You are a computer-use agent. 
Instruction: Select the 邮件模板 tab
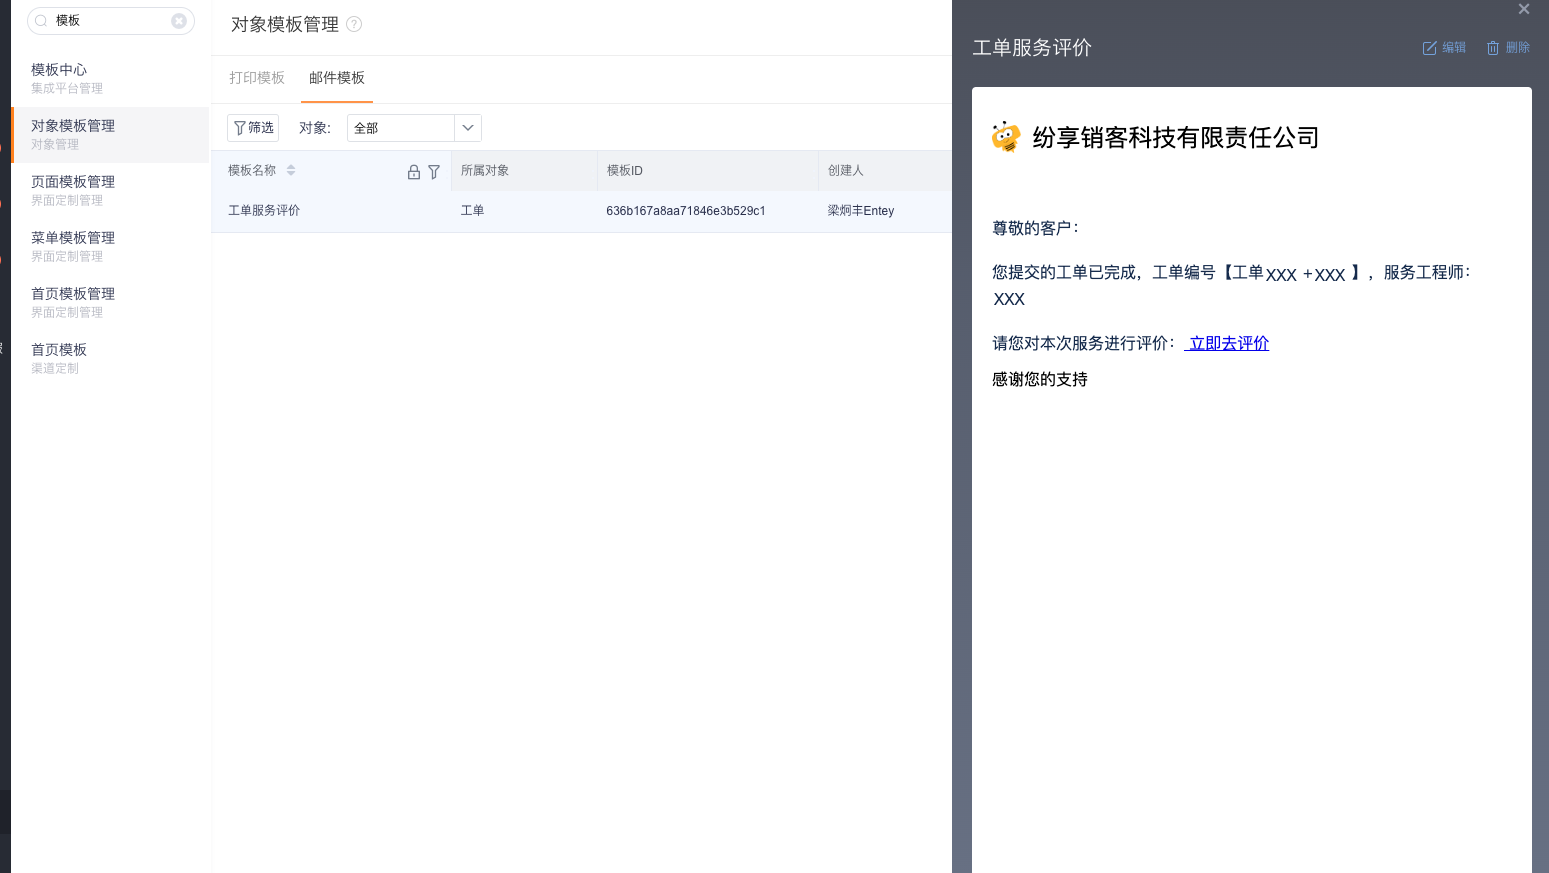pyautogui.click(x=337, y=78)
